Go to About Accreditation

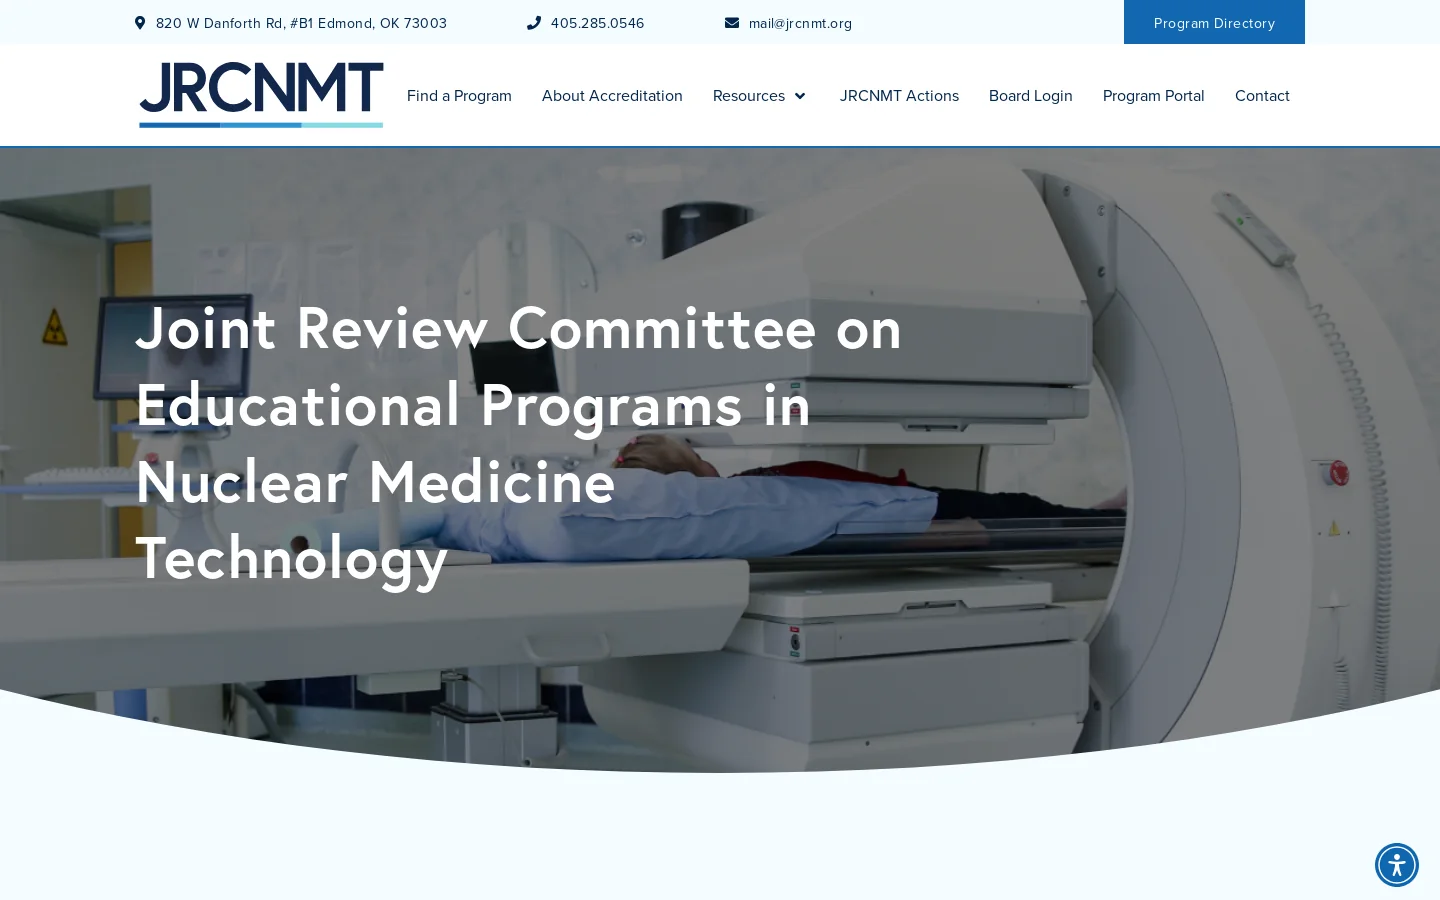(612, 96)
